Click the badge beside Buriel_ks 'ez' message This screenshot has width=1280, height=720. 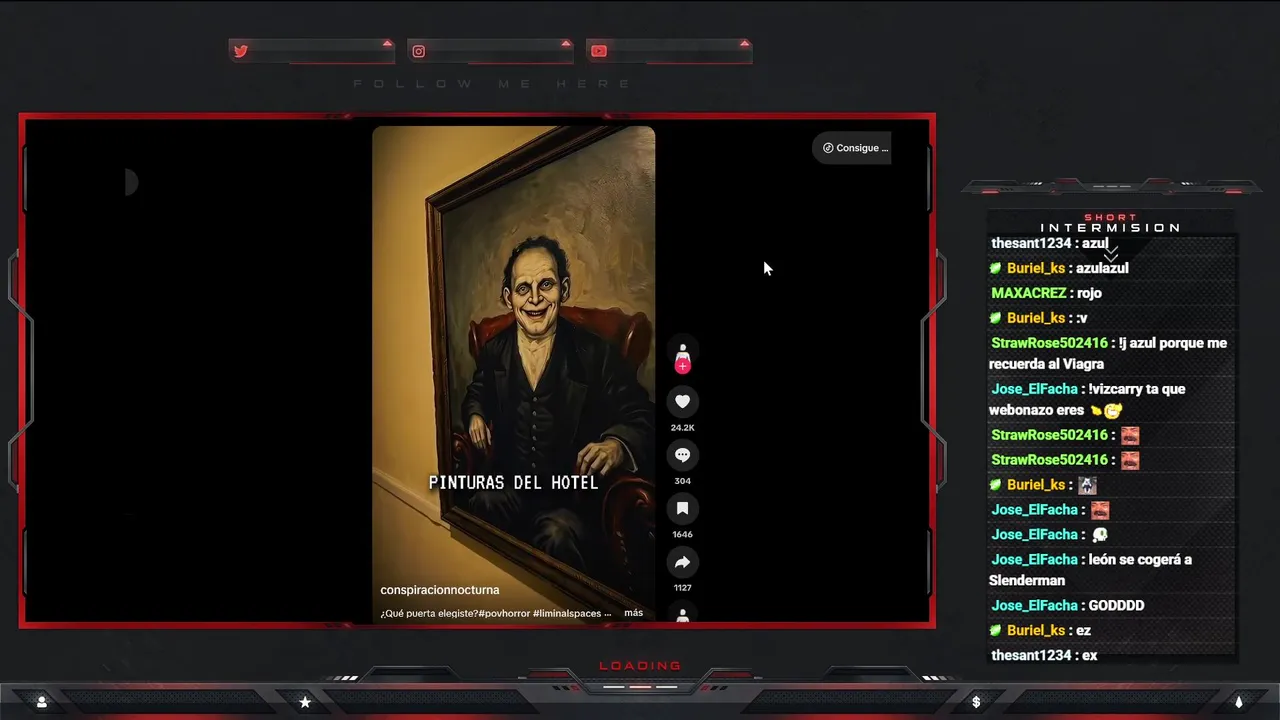pos(996,631)
